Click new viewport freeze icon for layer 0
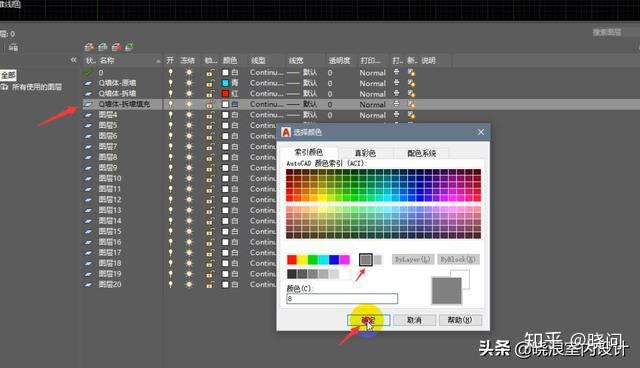The width and height of the screenshot is (640, 368). [x=411, y=73]
